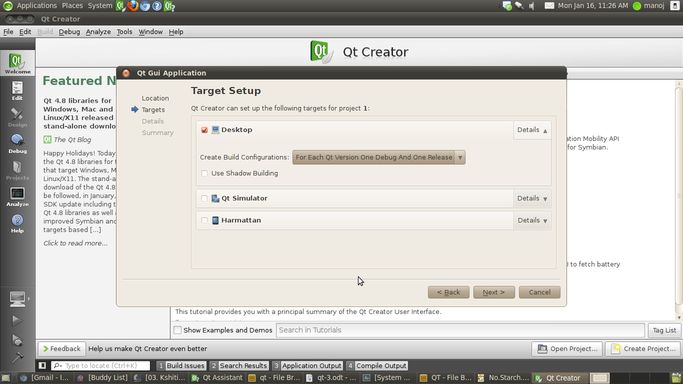Click the Firefox launcher in top panel

133,6
